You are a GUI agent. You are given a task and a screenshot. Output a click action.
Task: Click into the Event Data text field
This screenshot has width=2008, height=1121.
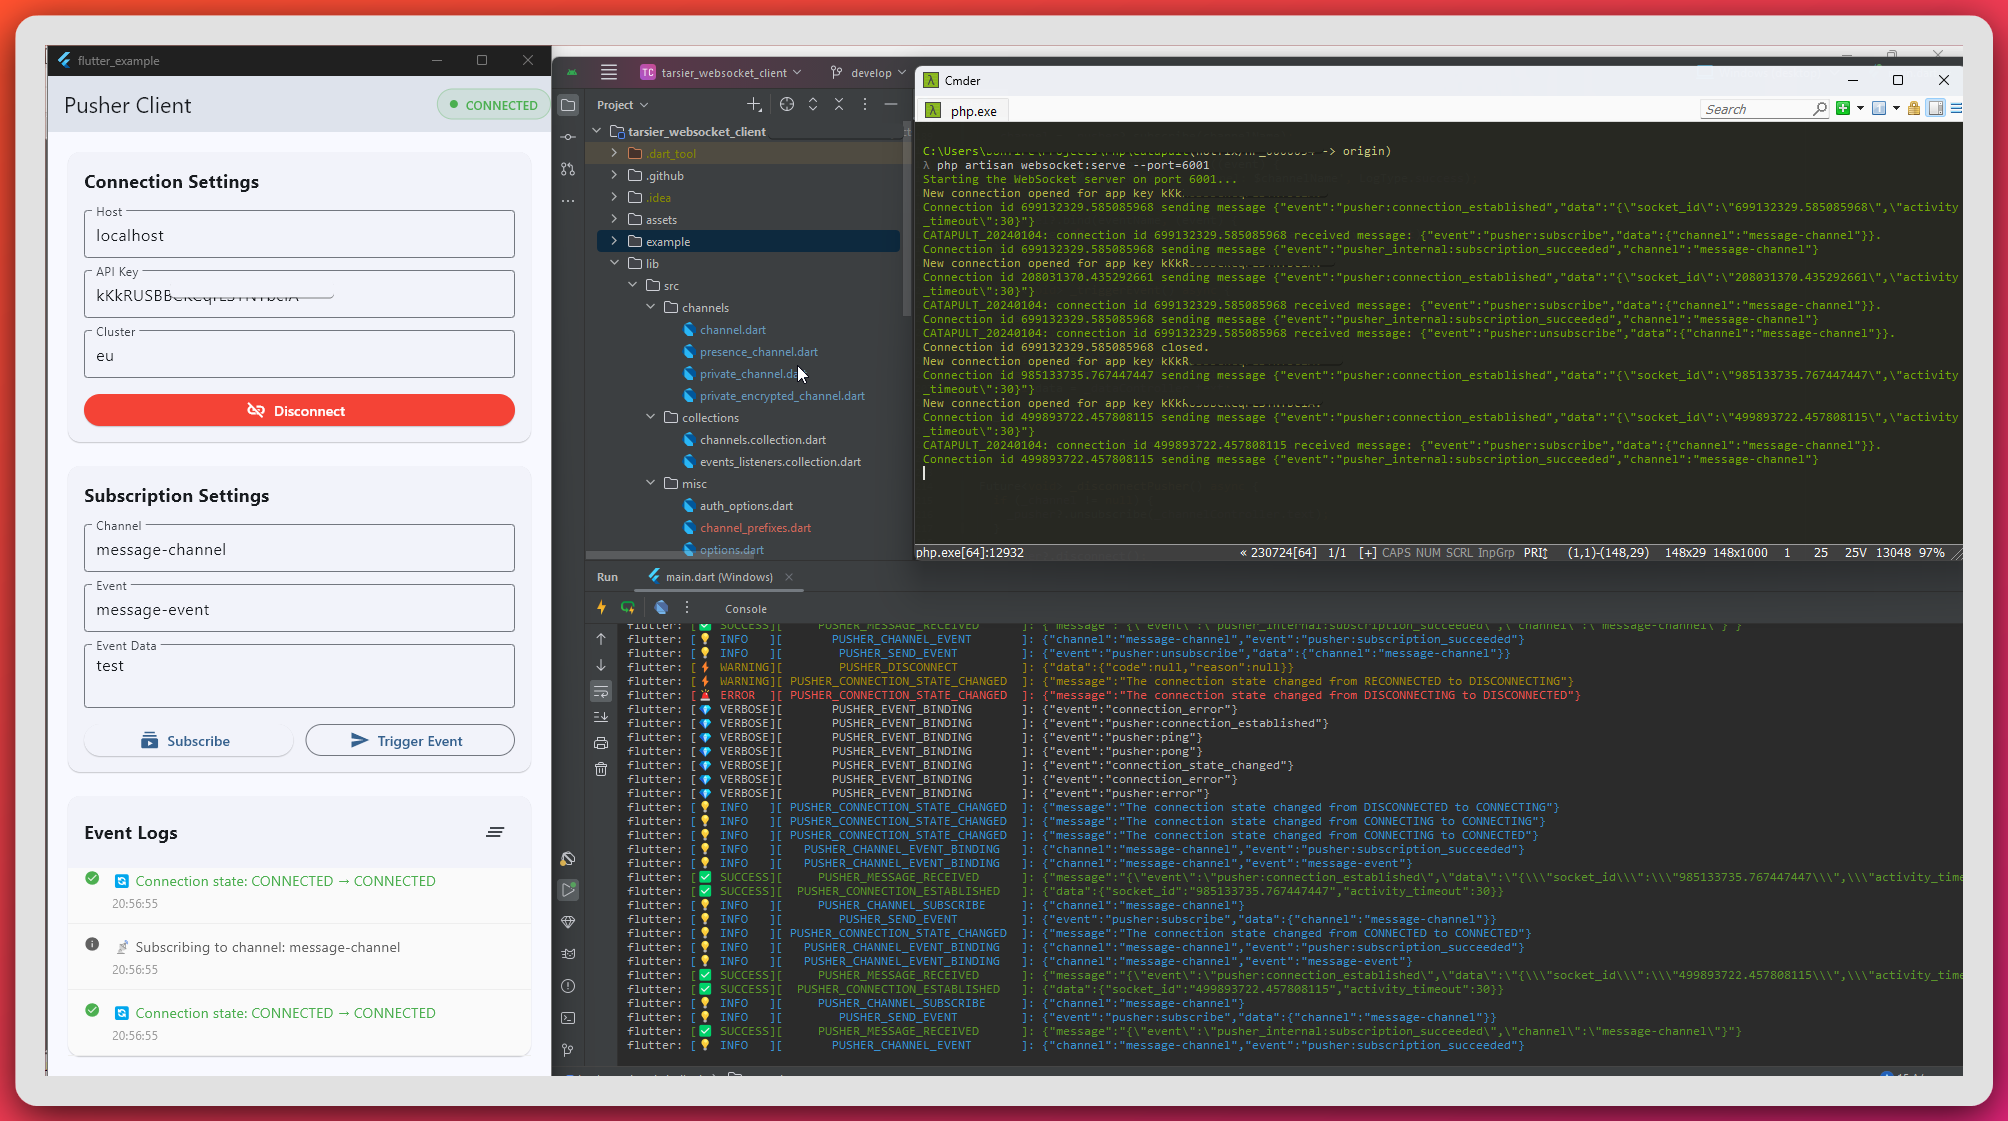point(299,678)
